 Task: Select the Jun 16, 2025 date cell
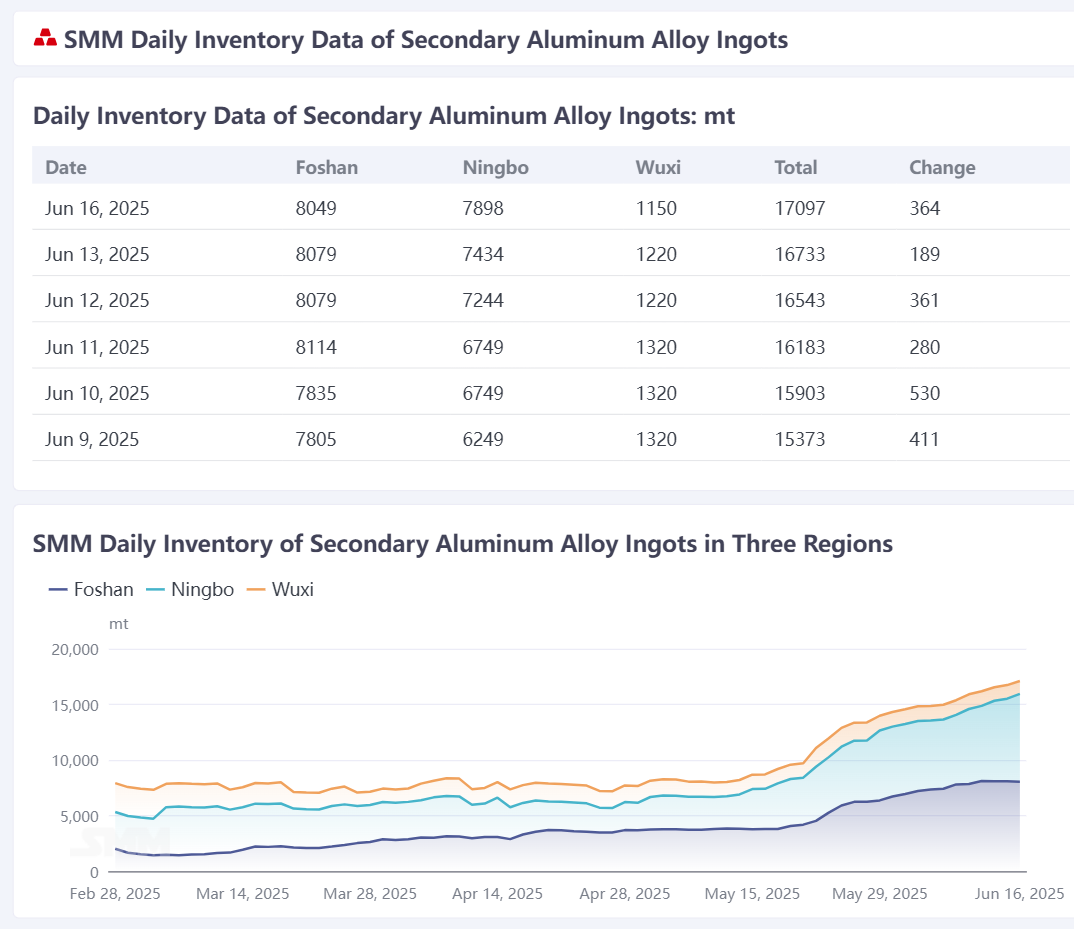coord(97,208)
